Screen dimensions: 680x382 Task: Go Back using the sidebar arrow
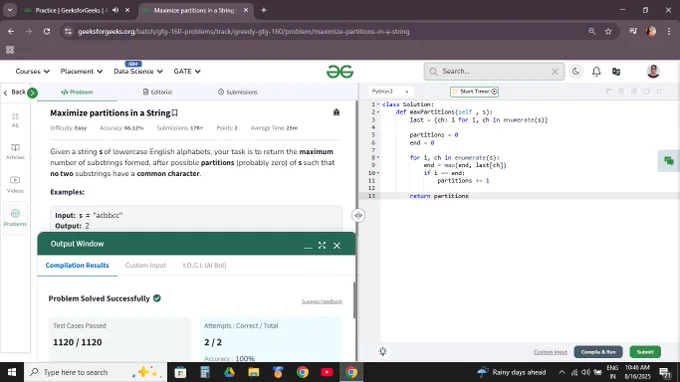(14, 92)
